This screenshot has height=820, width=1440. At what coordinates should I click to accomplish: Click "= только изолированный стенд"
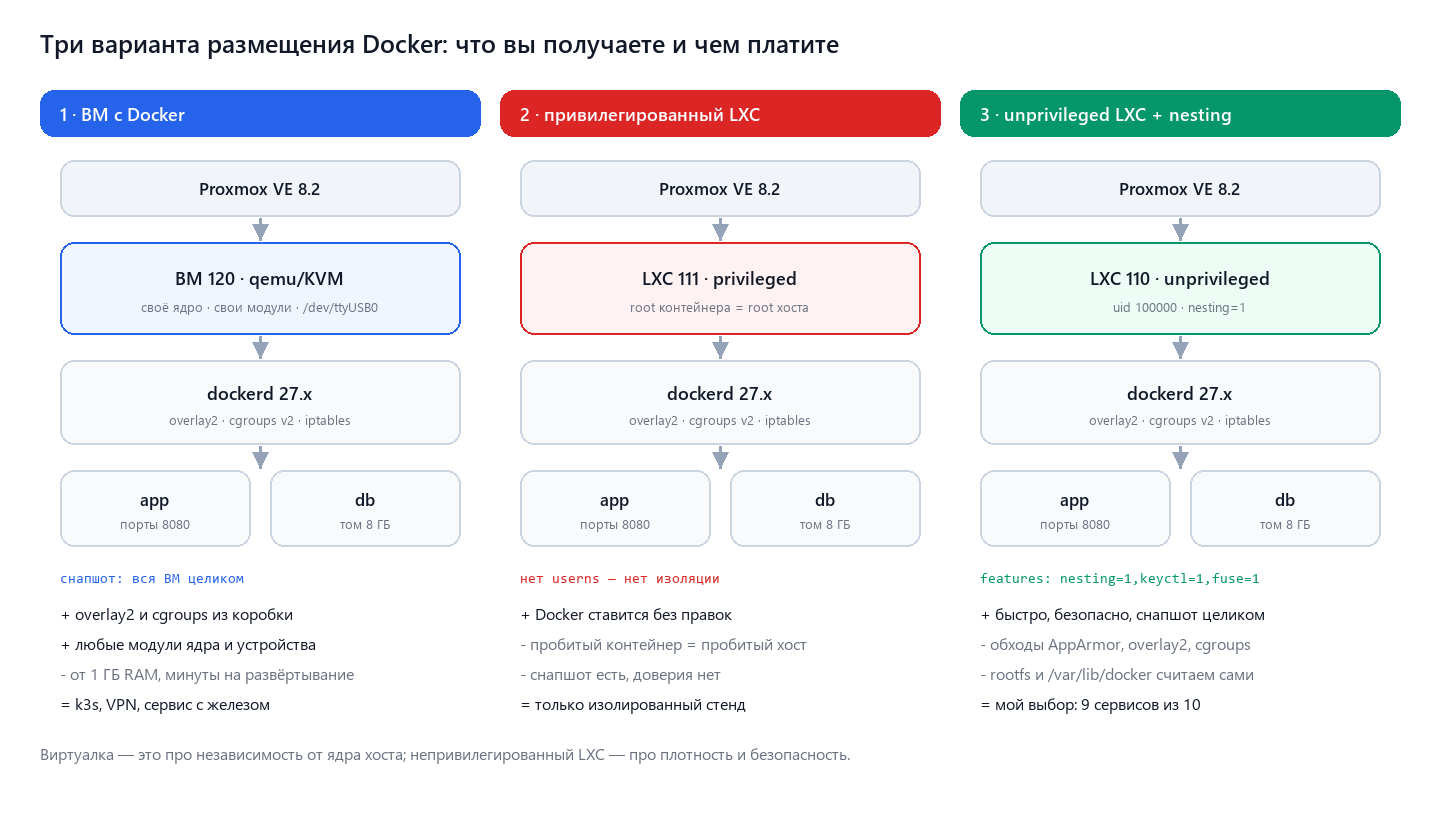(x=633, y=705)
